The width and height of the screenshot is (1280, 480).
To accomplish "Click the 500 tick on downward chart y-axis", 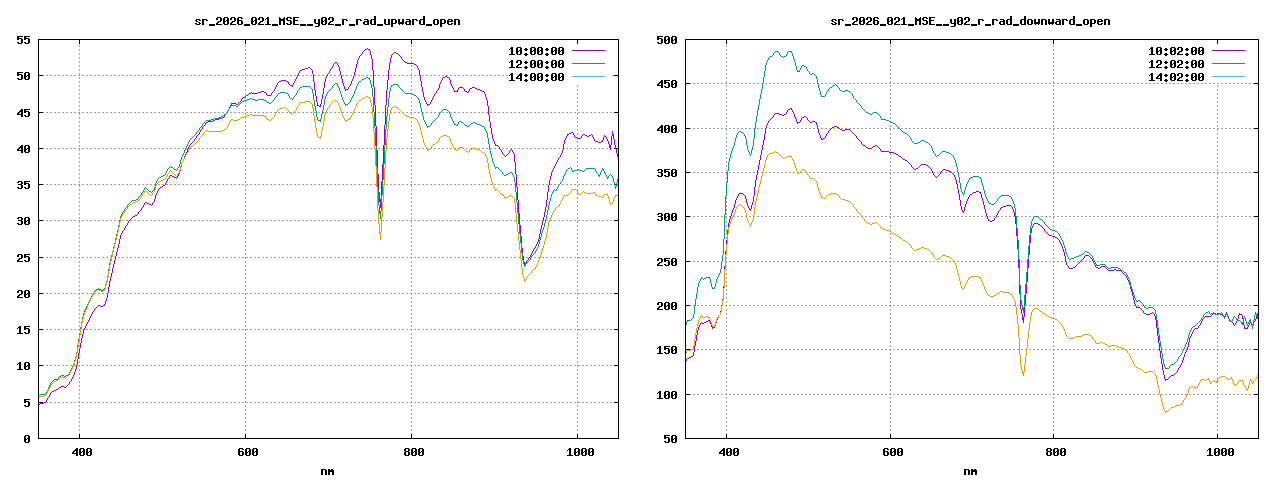I will tap(666, 40).
